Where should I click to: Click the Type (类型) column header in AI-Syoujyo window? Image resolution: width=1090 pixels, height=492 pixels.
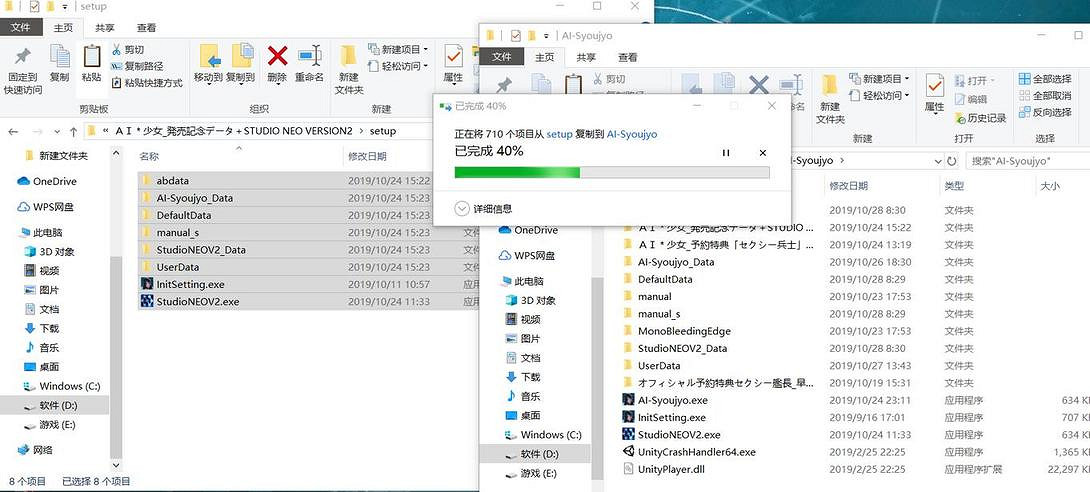pos(954,186)
